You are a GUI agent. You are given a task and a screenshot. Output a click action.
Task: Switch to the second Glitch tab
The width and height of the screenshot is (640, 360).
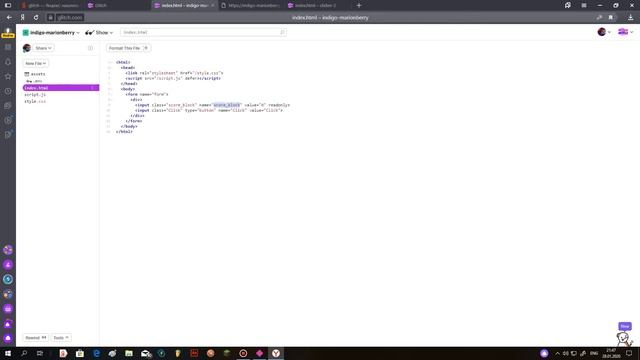pyautogui.click(x=116, y=5)
